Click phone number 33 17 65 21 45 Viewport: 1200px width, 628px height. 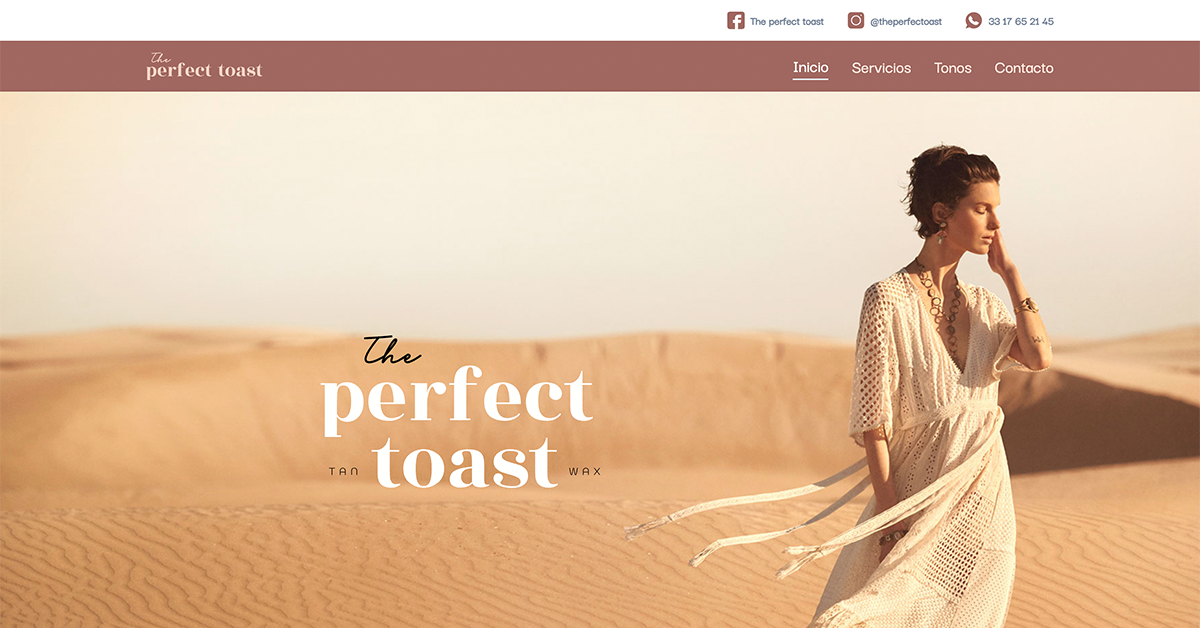click(x=1021, y=21)
